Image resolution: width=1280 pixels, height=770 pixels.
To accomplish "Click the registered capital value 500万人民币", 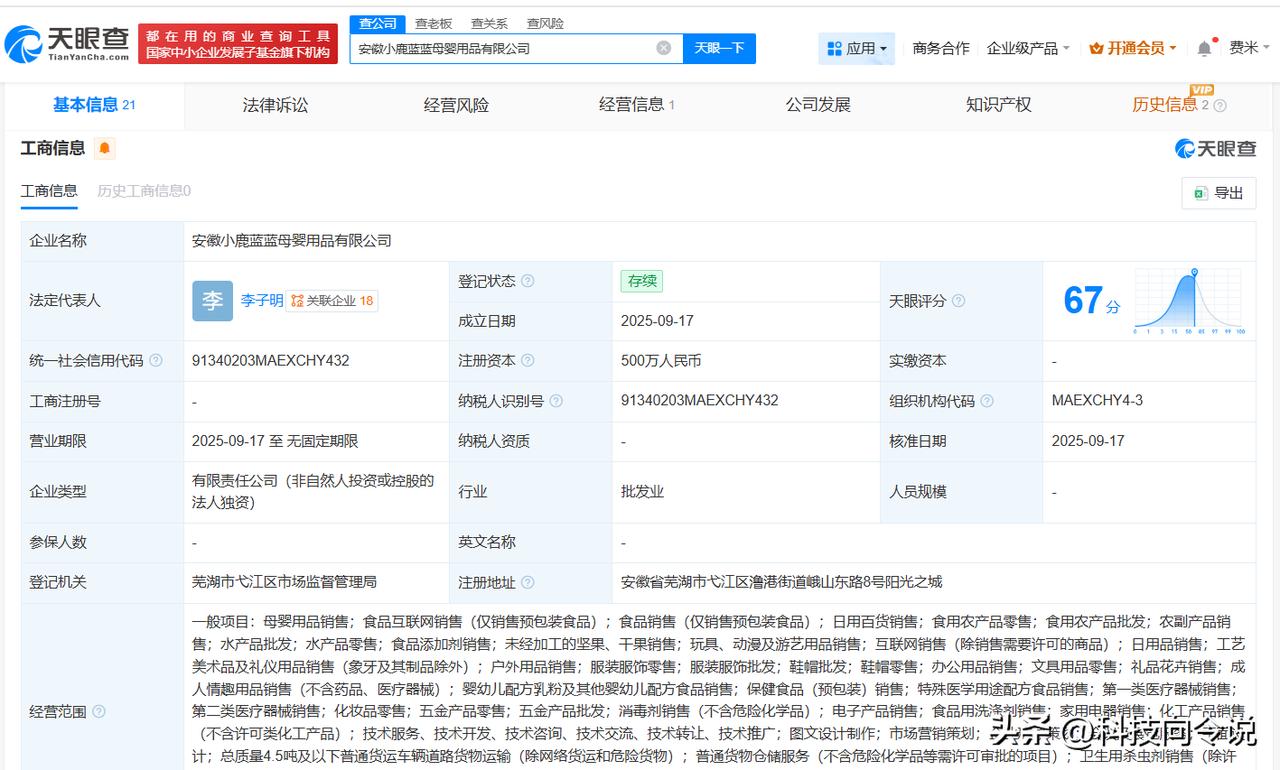I will [x=661, y=361].
